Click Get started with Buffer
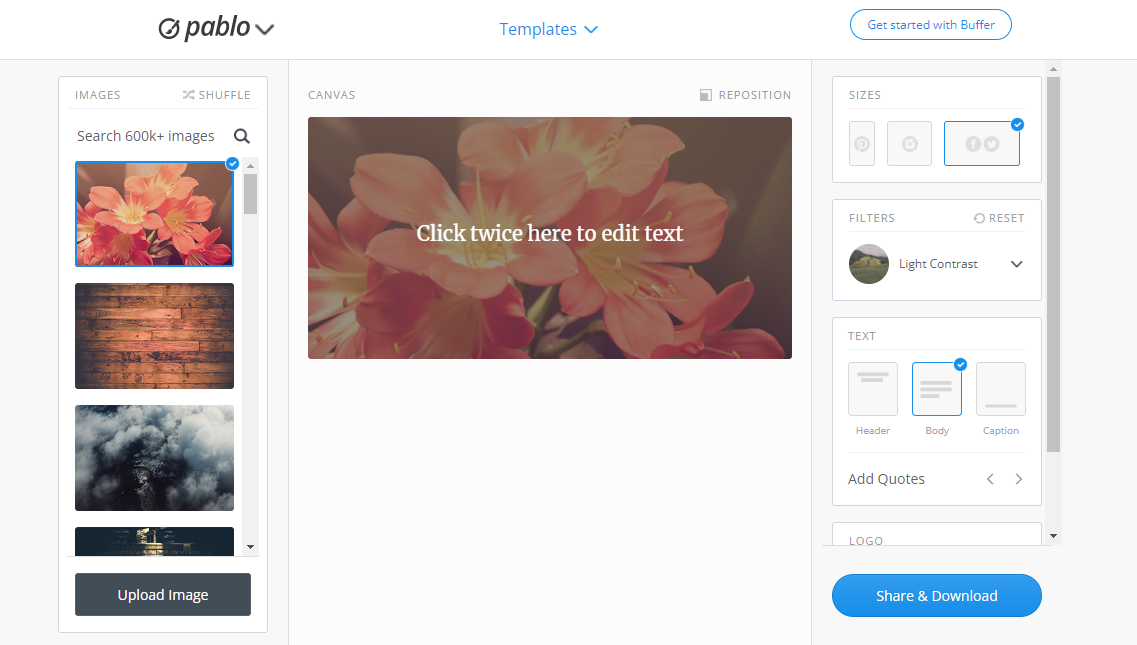 [x=931, y=25]
